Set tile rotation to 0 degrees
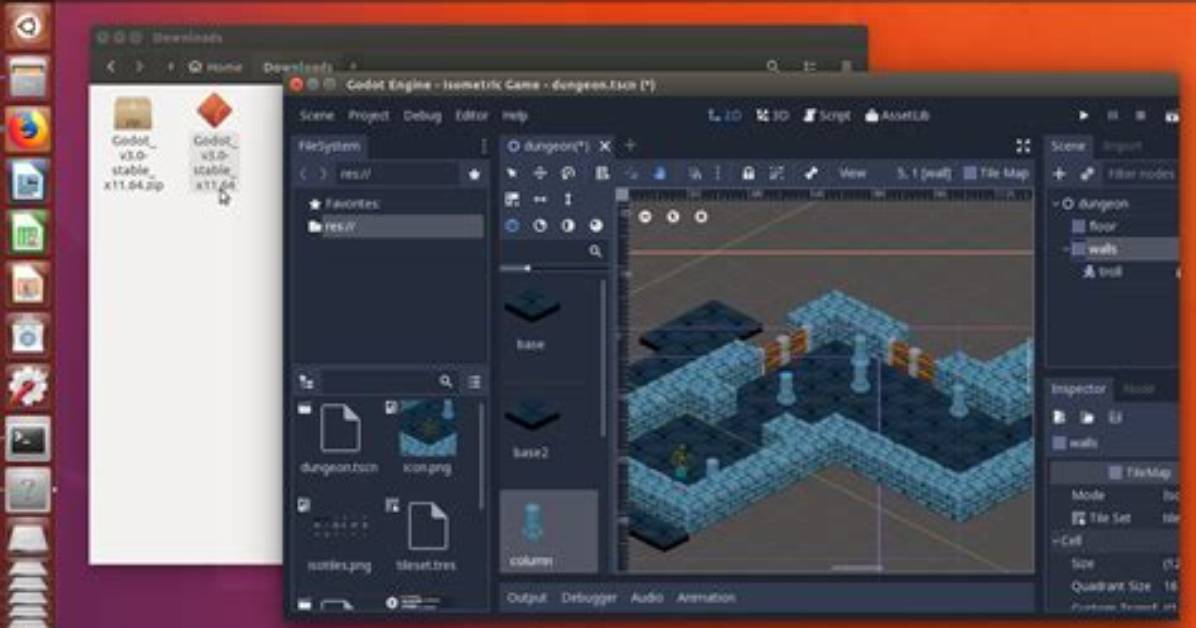1196x628 pixels. (x=512, y=226)
